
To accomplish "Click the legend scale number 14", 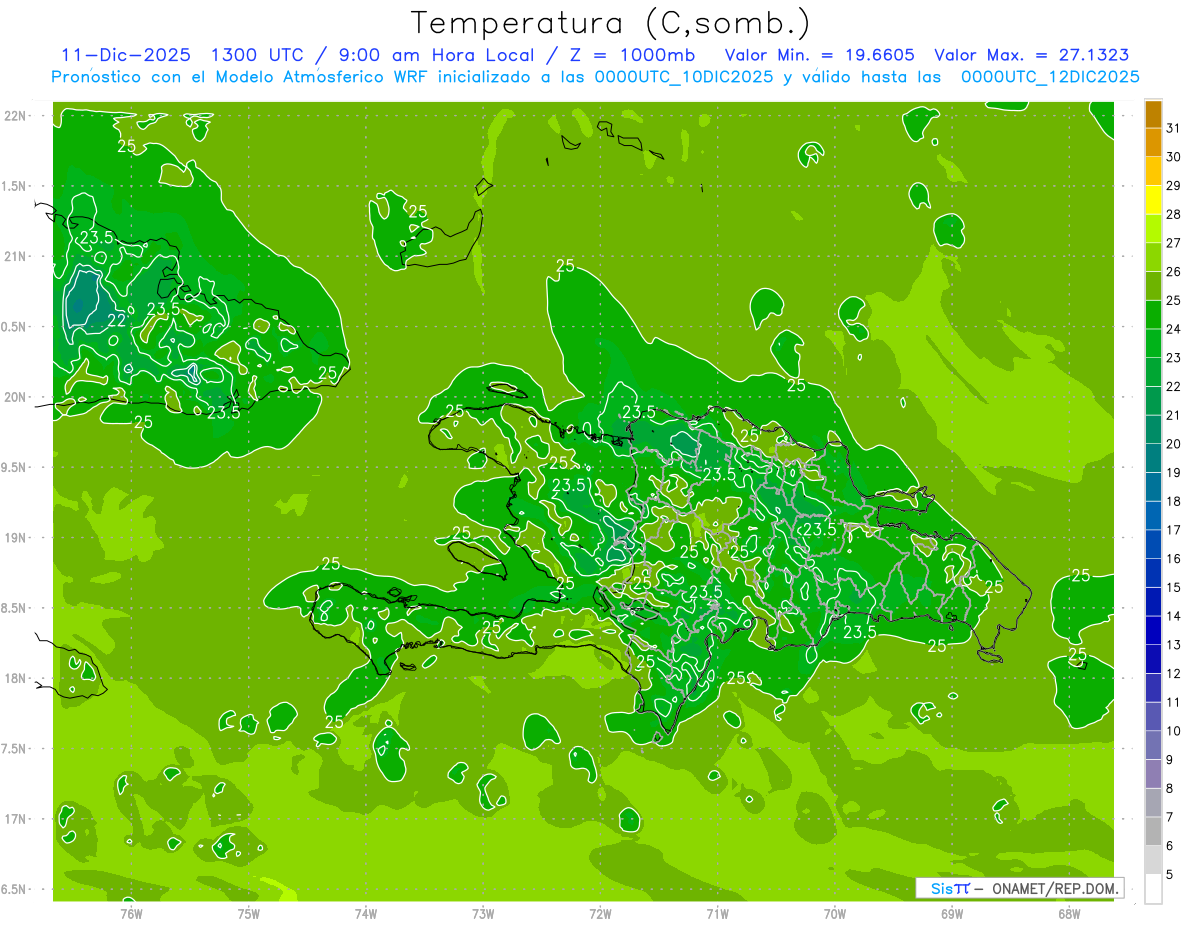I will tap(1174, 616).
